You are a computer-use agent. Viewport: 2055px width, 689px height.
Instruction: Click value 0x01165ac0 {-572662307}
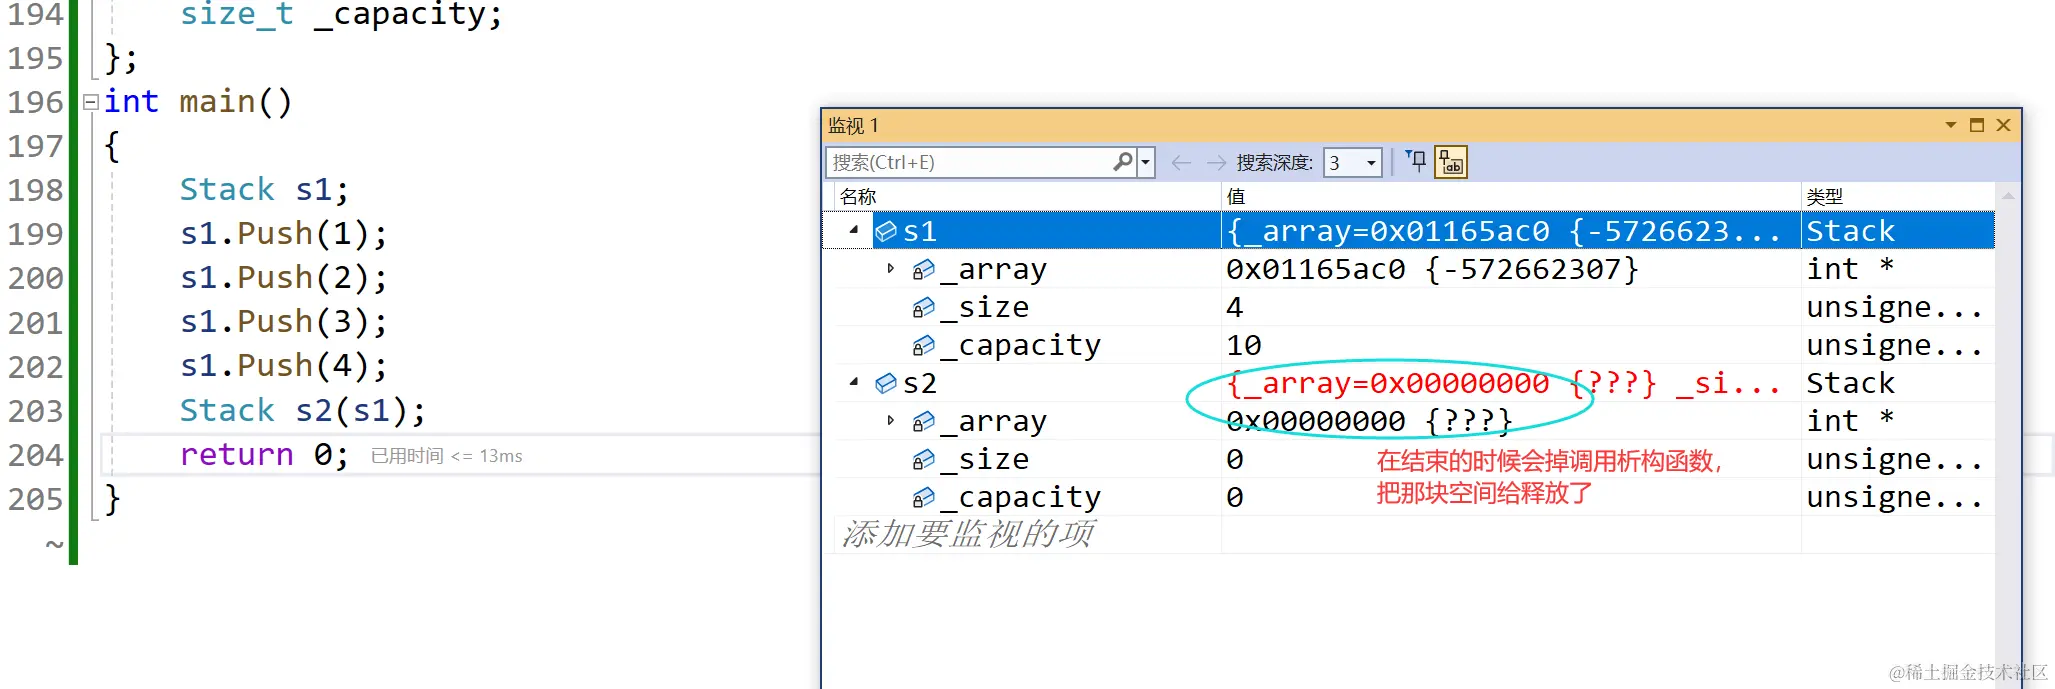1432,269
